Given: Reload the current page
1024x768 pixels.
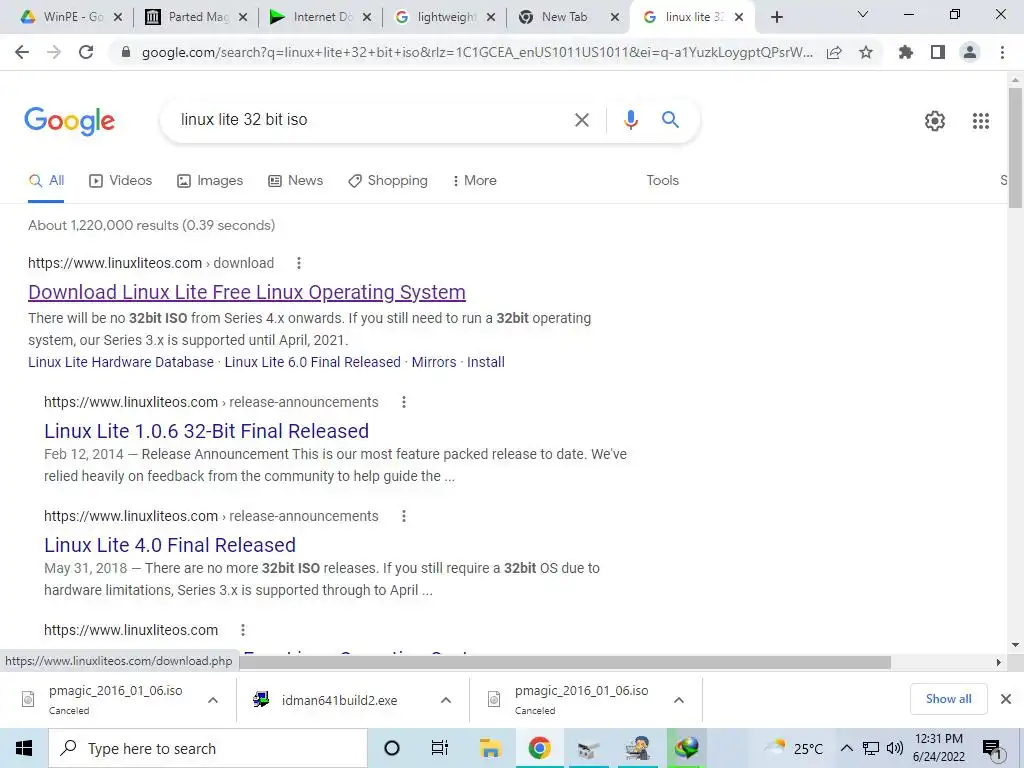Looking at the screenshot, I should tap(86, 52).
